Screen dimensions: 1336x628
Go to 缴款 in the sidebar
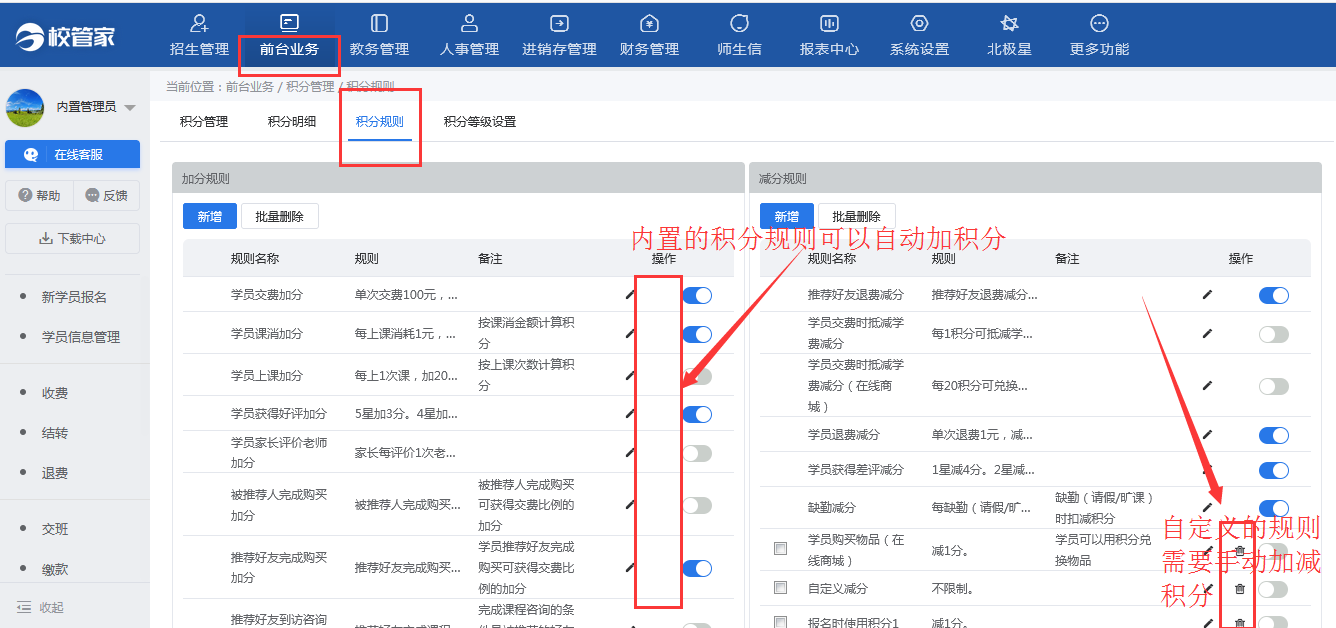[x=55, y=569]
